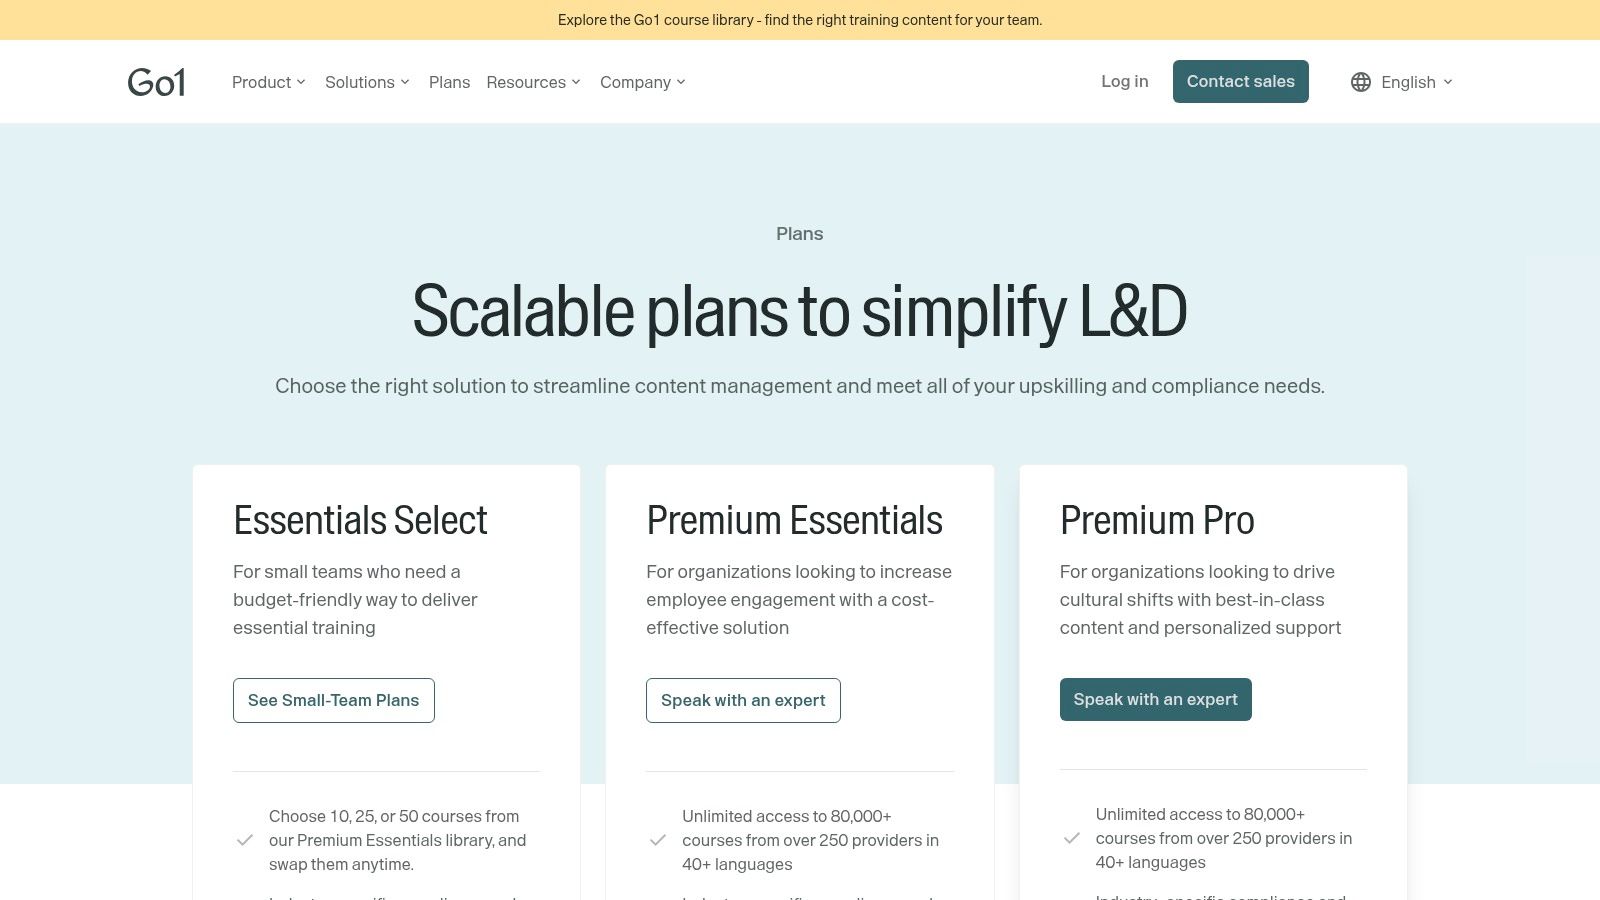The width and height of the screenshot is (1600, 900).
Task: Open the Company dropdown menu
Action: pyautogui.click(x=642, y=82)
